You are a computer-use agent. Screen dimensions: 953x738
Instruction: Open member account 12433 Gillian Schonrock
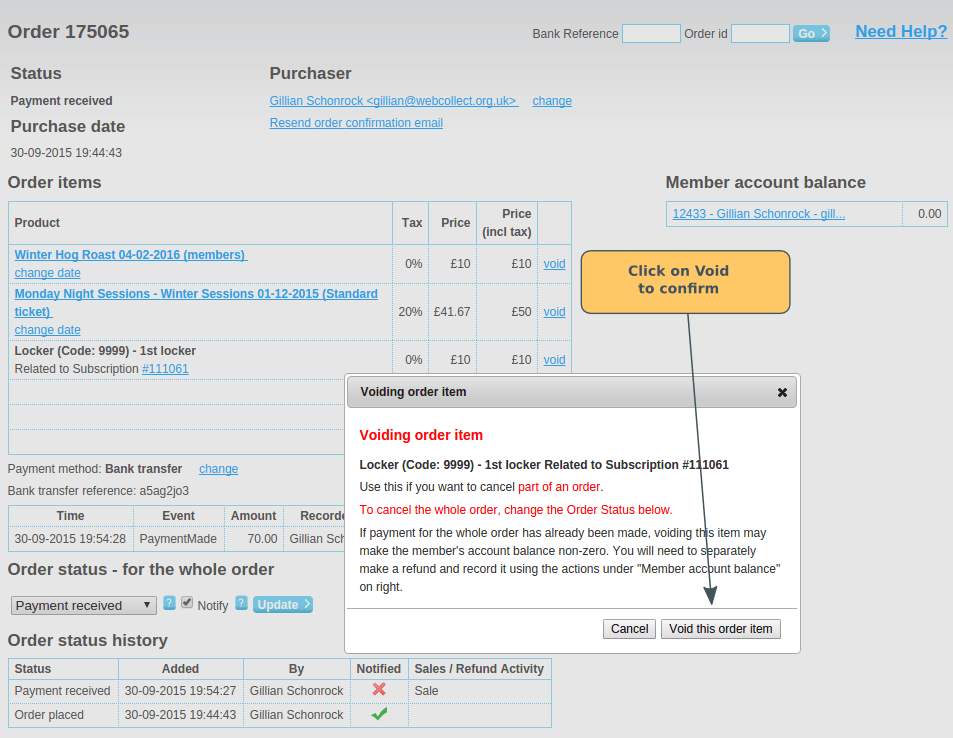point(759,214)
